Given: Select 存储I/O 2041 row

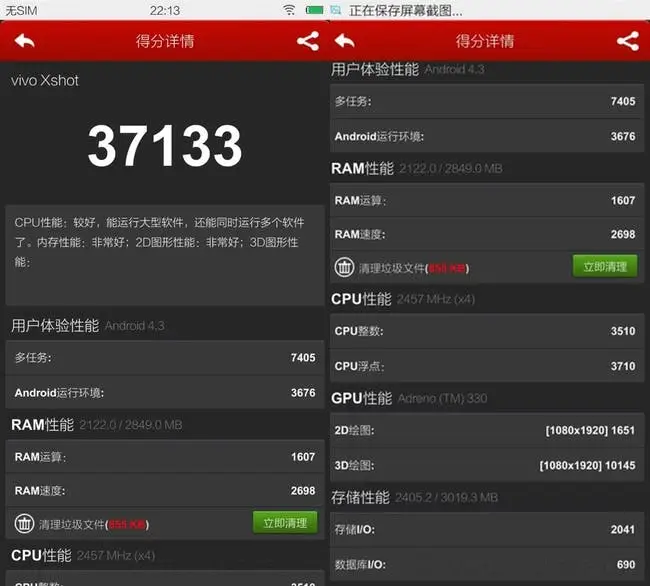Looking at the screenshot, I should (487, 529).
